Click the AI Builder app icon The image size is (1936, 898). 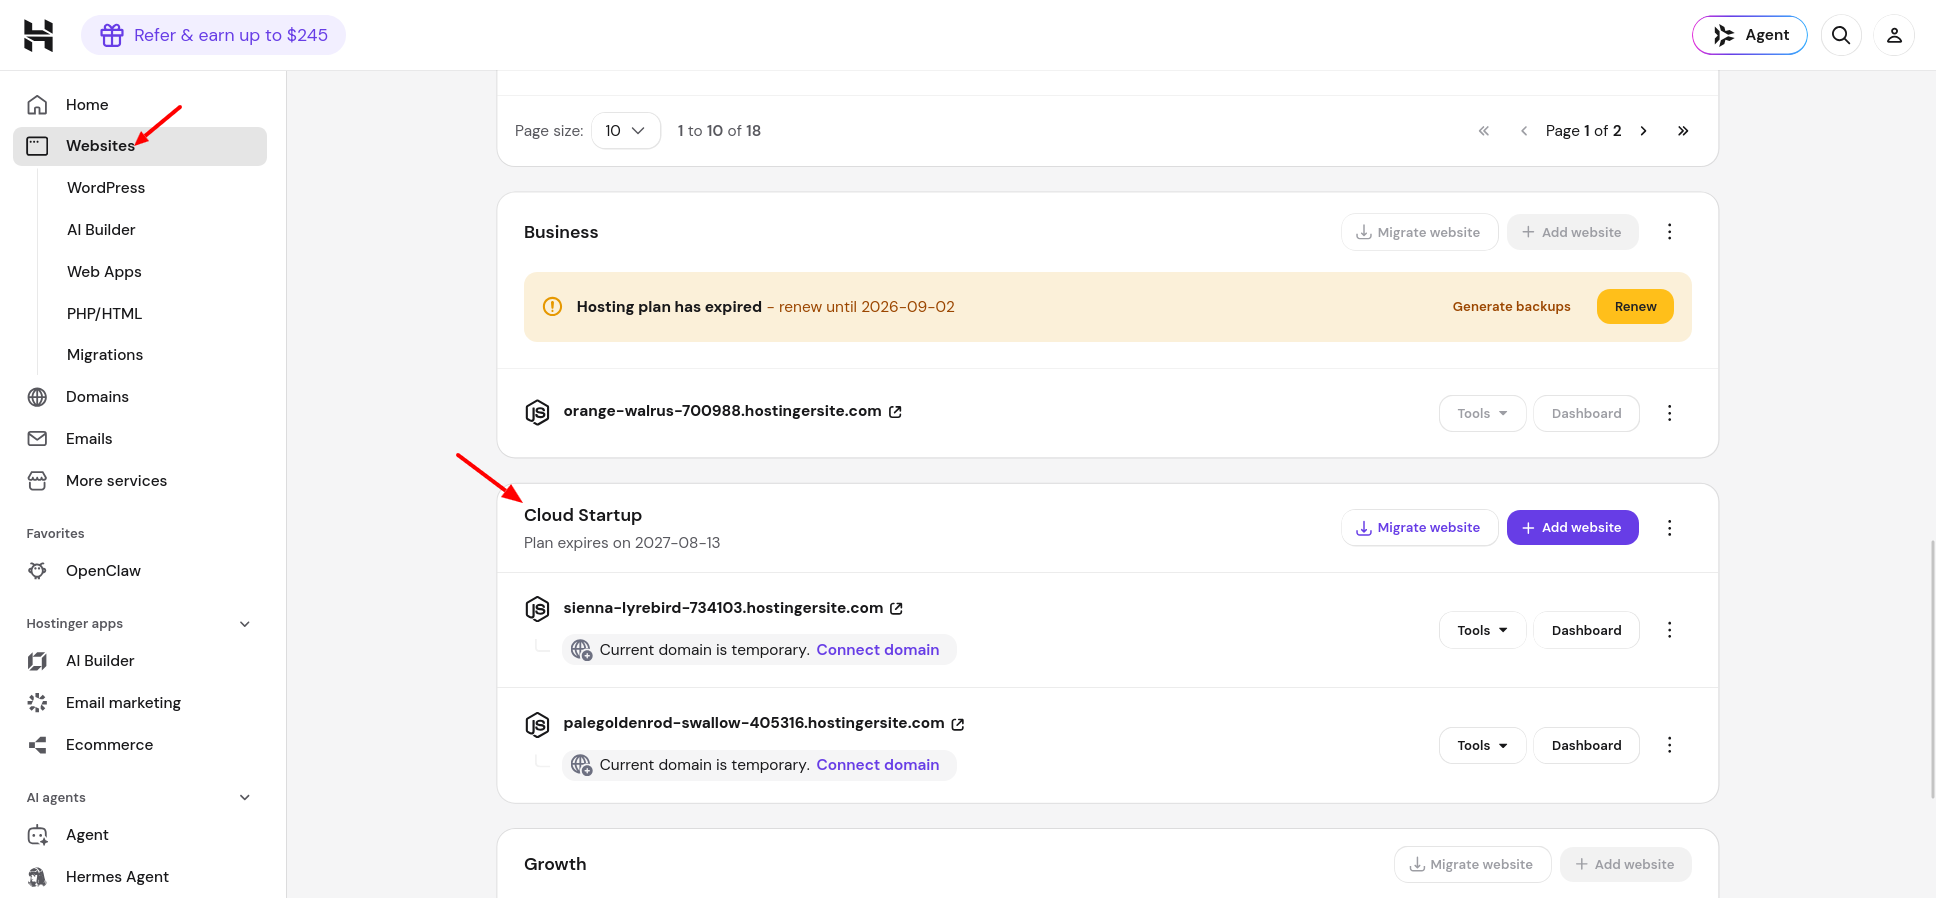(37, 661)
